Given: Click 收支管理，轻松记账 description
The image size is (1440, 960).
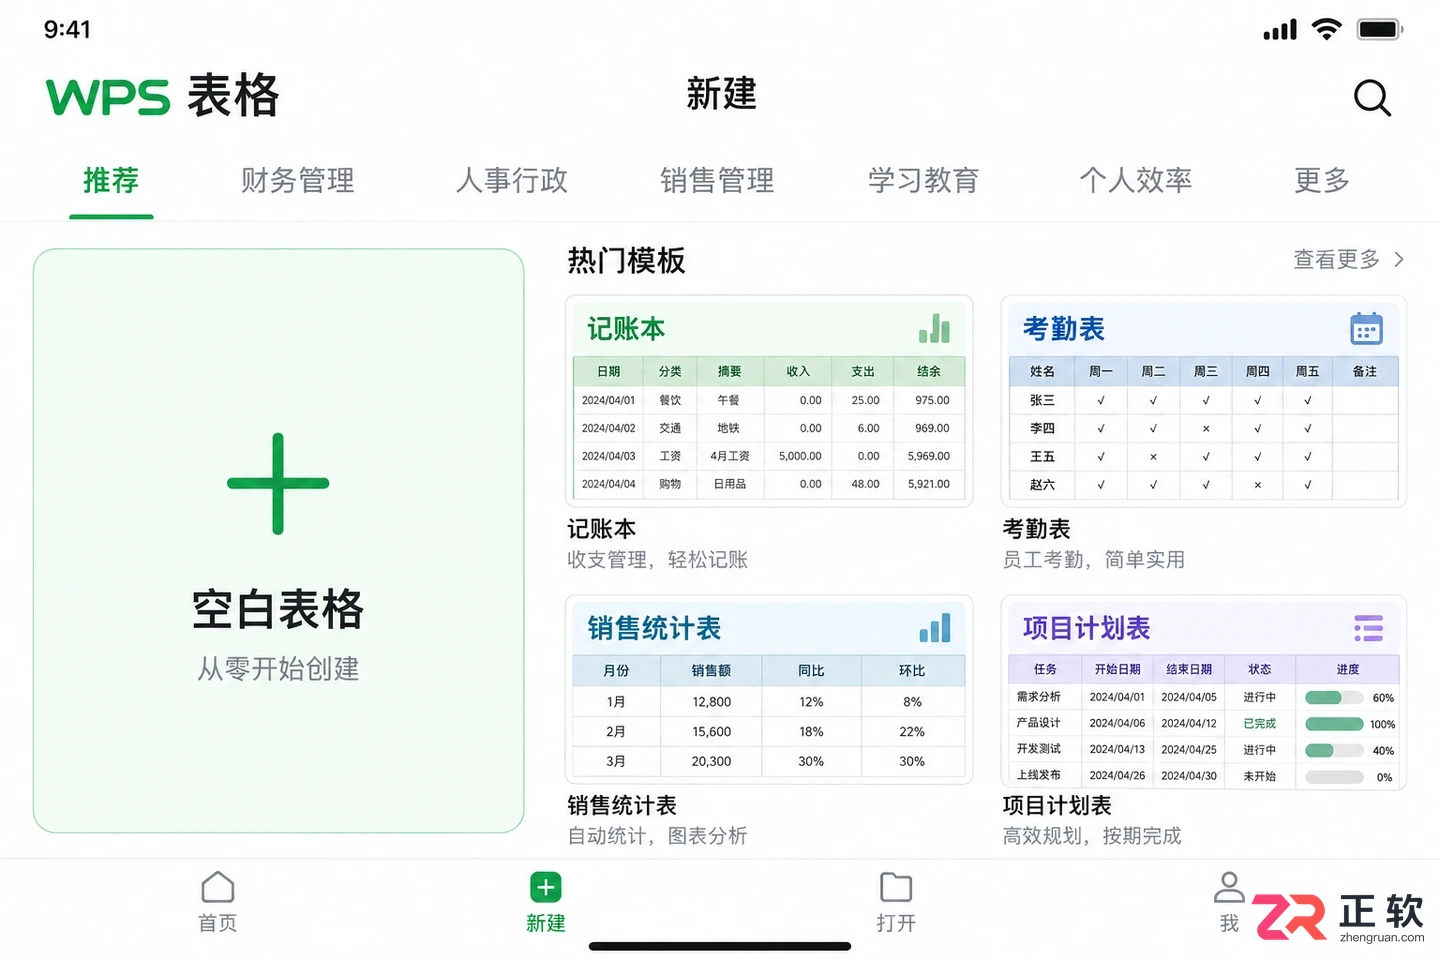Looking at the screenshot, I should click(x=657, y=560).
